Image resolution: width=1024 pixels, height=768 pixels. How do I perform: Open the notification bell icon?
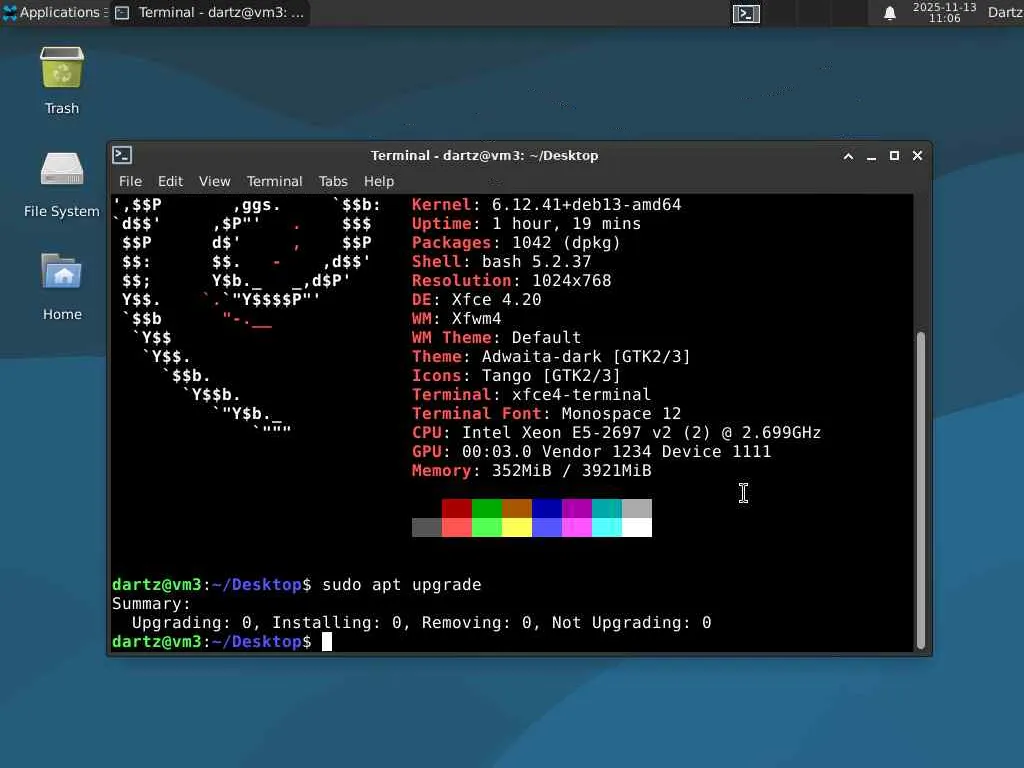pos(889,13)
